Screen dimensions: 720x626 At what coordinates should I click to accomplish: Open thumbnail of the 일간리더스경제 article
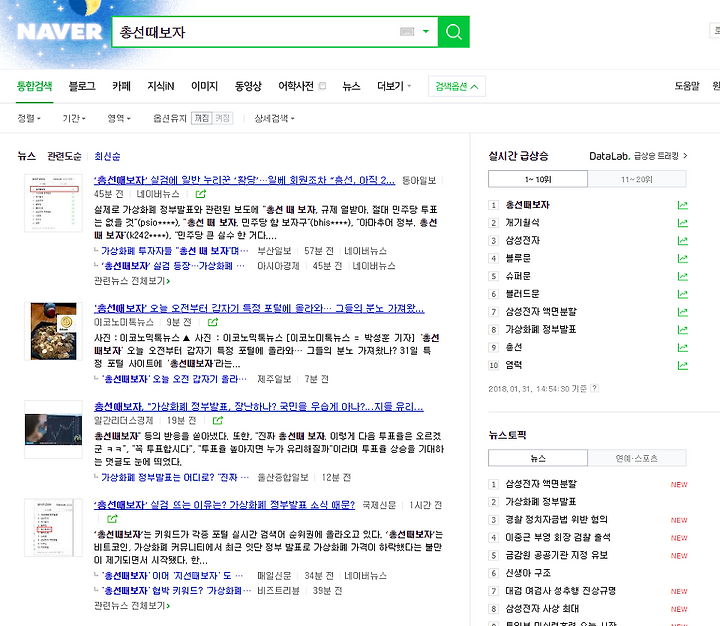[53, 429]
